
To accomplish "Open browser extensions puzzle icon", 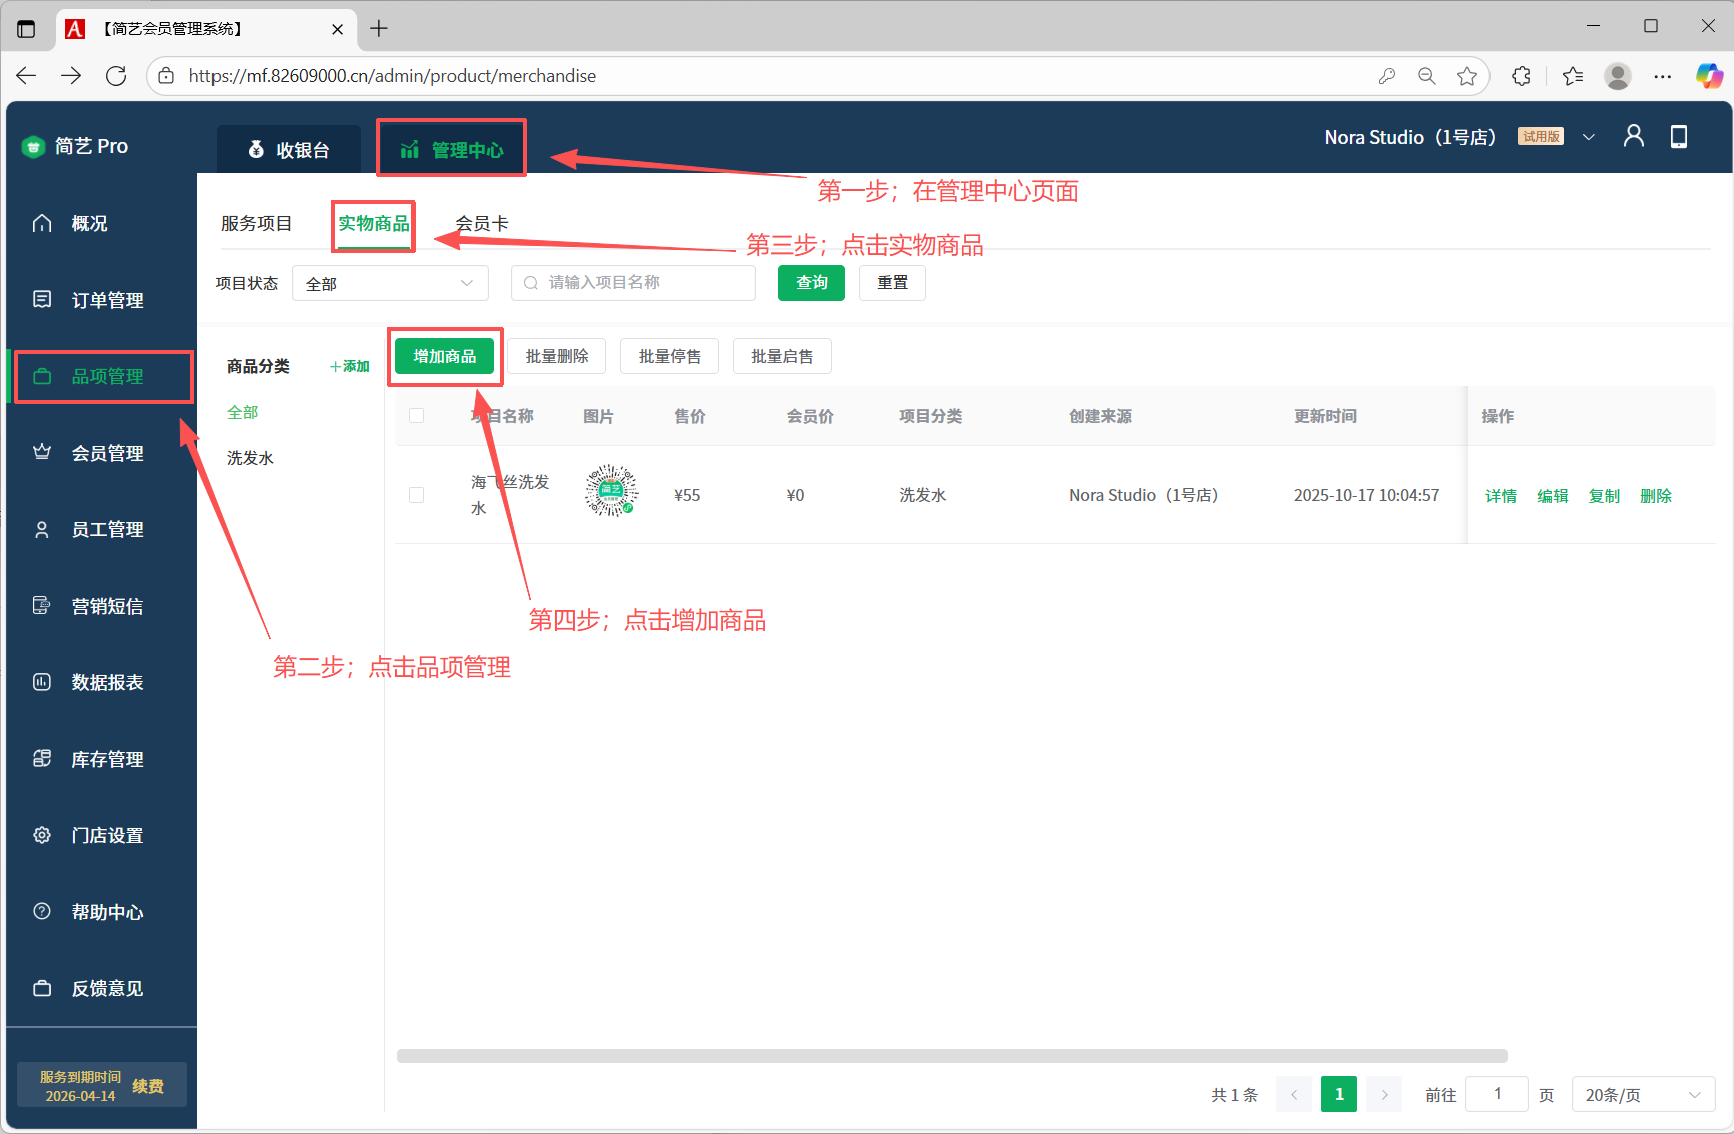I will click(1522, 76).
